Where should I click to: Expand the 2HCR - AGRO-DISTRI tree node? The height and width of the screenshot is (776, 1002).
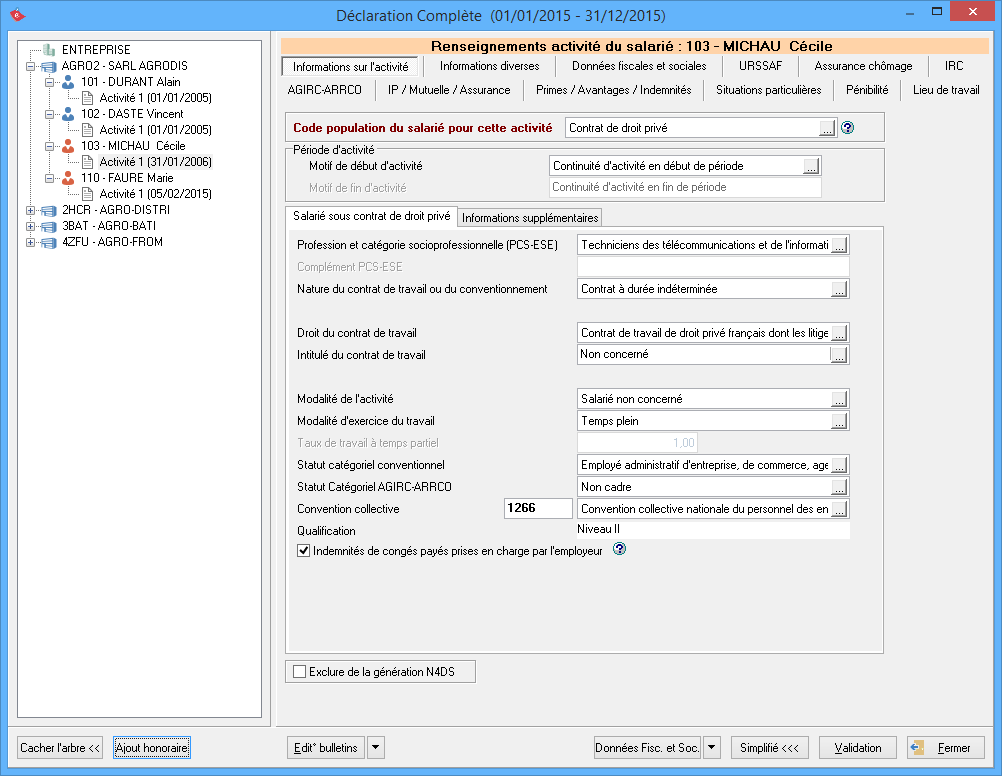click(31, 210)
